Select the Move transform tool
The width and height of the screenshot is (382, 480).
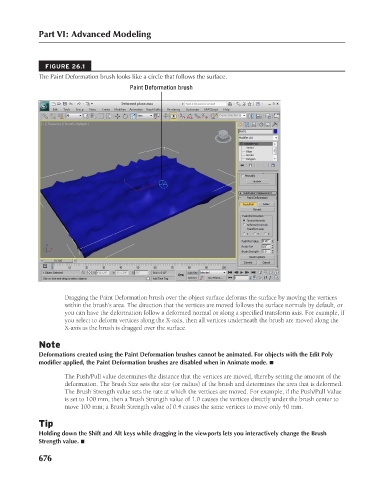coord(117,116)
